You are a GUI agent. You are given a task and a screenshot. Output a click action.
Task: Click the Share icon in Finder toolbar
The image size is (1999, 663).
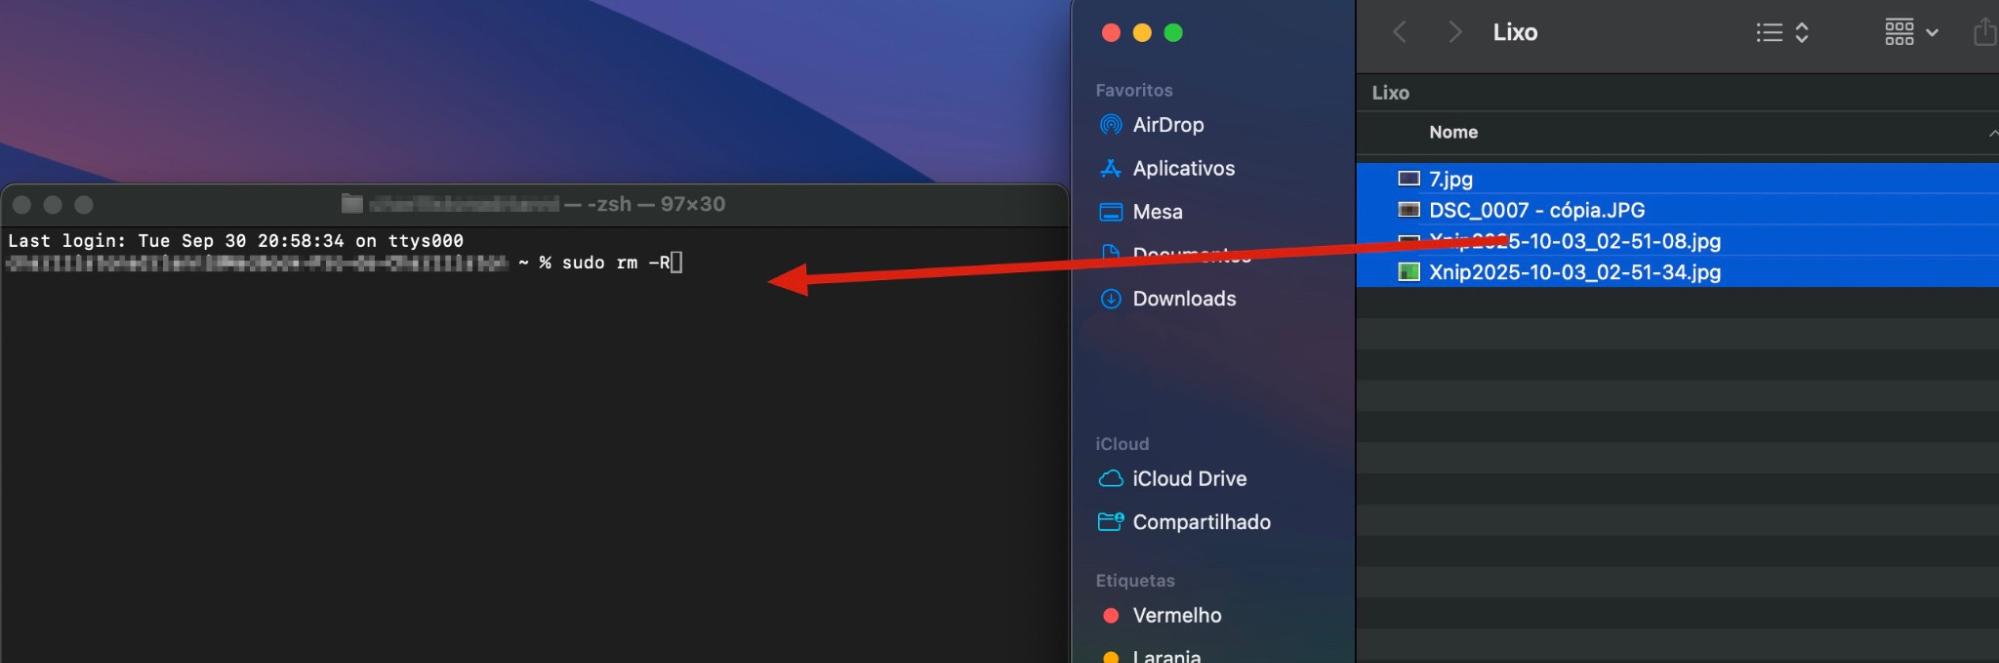[x=1986, y=33]
